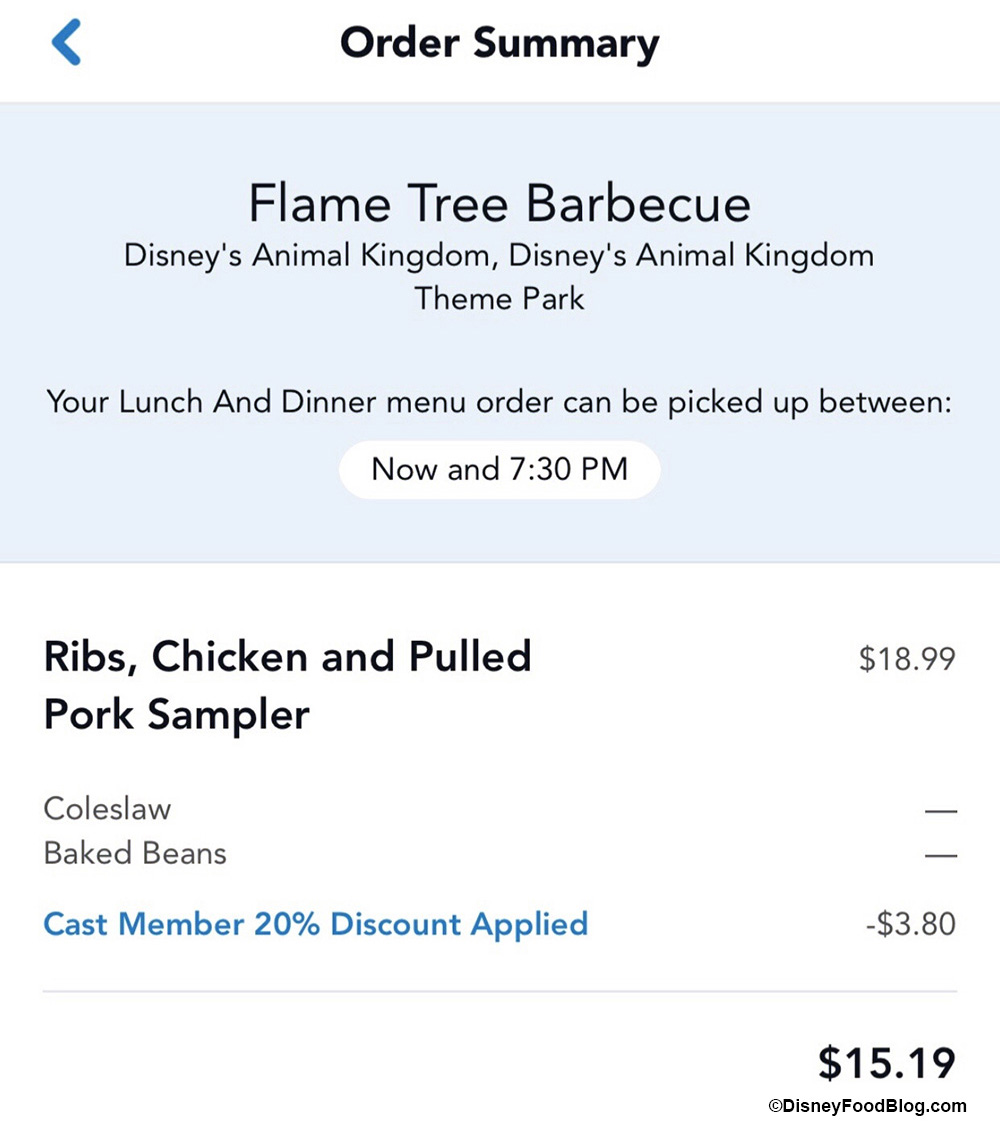Click the Lunch And Dinner pickup message

[x=499, y=402]
